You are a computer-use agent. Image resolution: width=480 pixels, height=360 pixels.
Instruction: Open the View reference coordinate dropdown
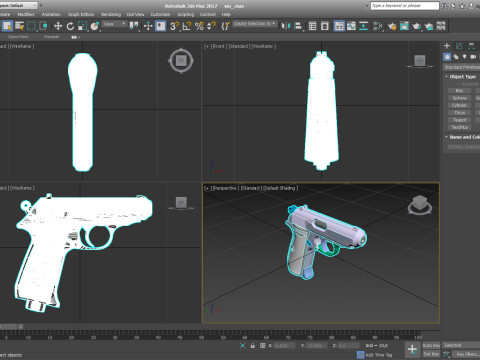114,24
